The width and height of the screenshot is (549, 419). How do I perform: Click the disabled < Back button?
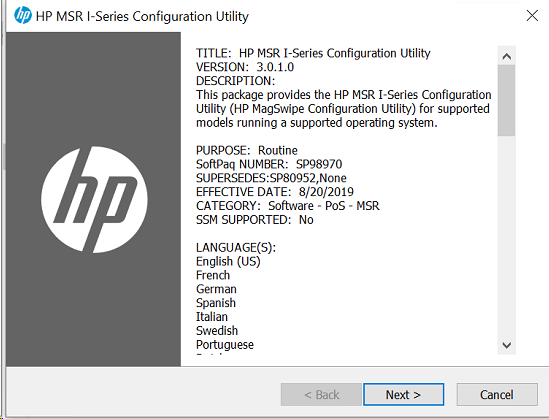321,394
